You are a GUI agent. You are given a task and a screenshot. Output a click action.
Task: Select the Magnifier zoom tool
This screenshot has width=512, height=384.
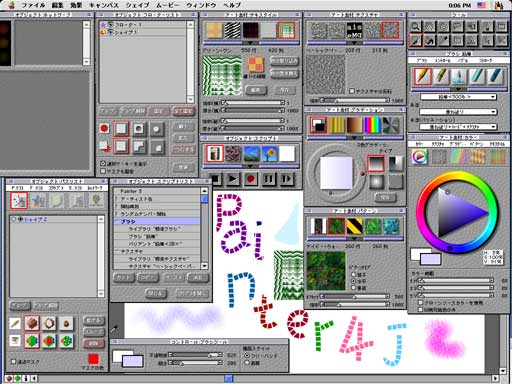click(x=415, y=26)
